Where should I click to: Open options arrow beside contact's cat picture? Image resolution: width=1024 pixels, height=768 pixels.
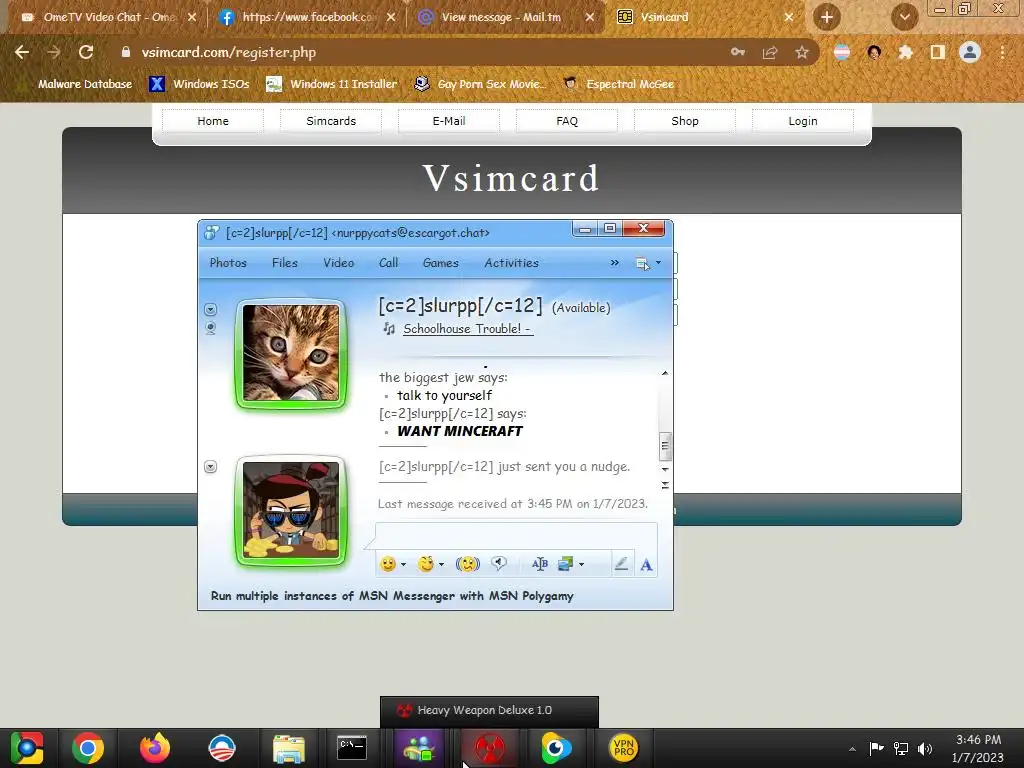tap(210, 310)
